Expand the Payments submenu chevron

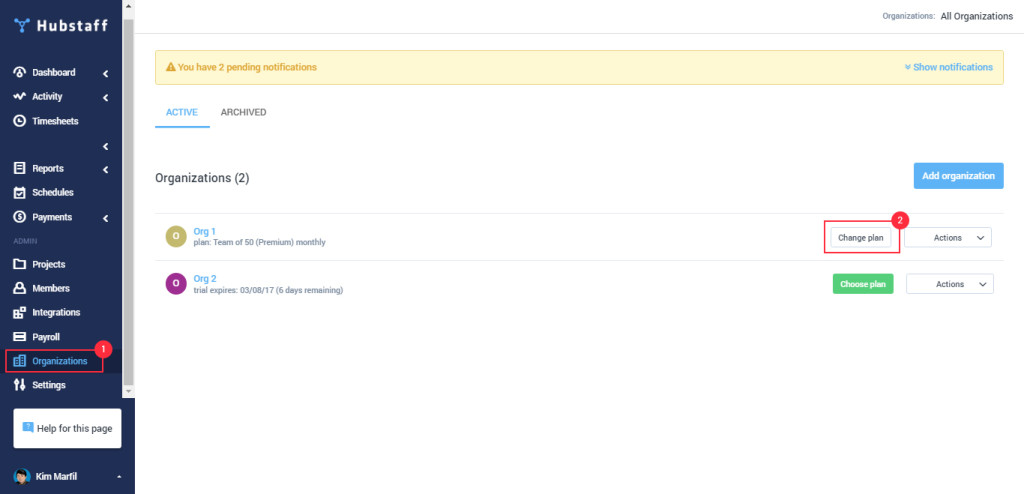[105, 218]
